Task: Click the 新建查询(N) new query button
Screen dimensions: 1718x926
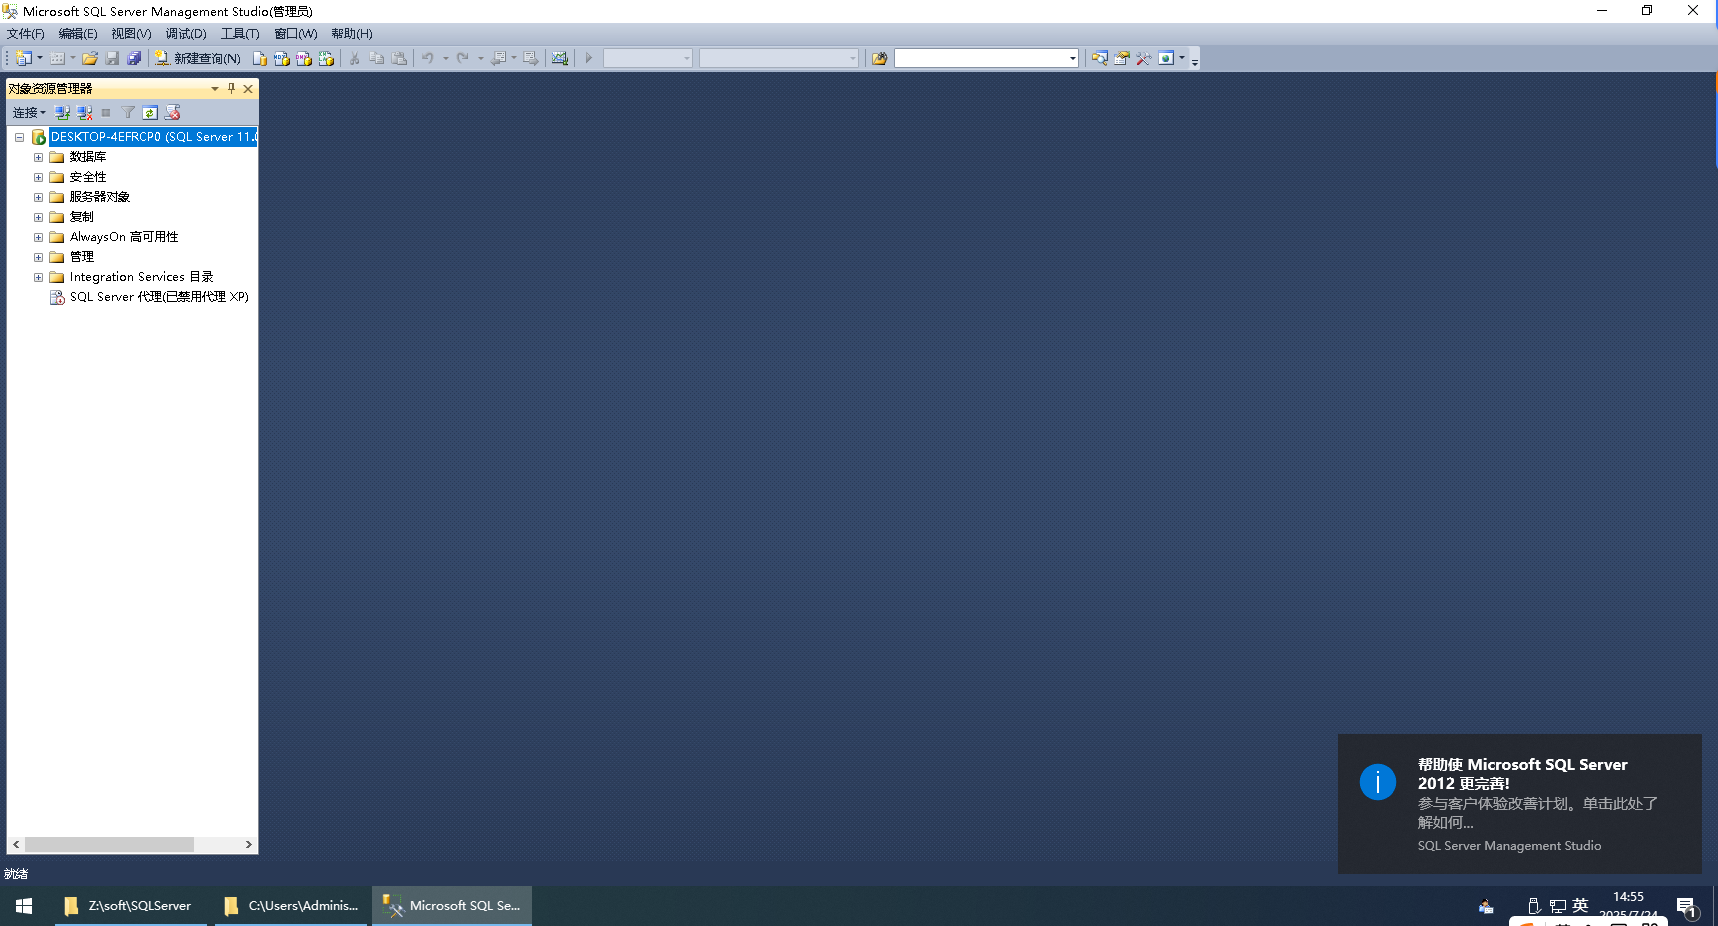Action: [198, 58]
